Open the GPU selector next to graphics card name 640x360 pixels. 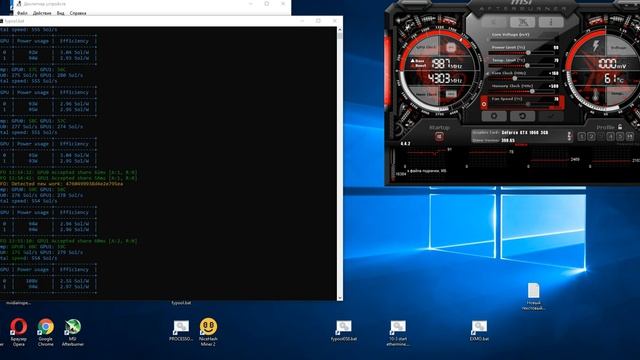pos(569,136)
